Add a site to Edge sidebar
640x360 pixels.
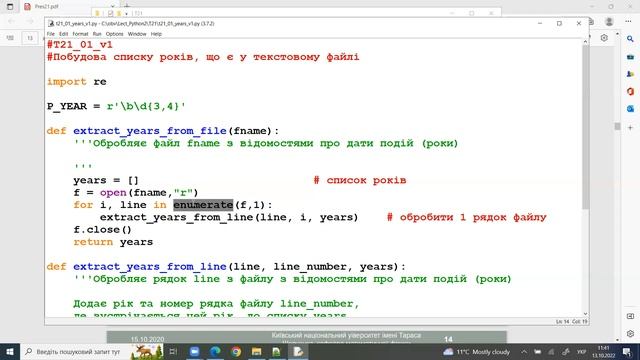coord(630,128)
